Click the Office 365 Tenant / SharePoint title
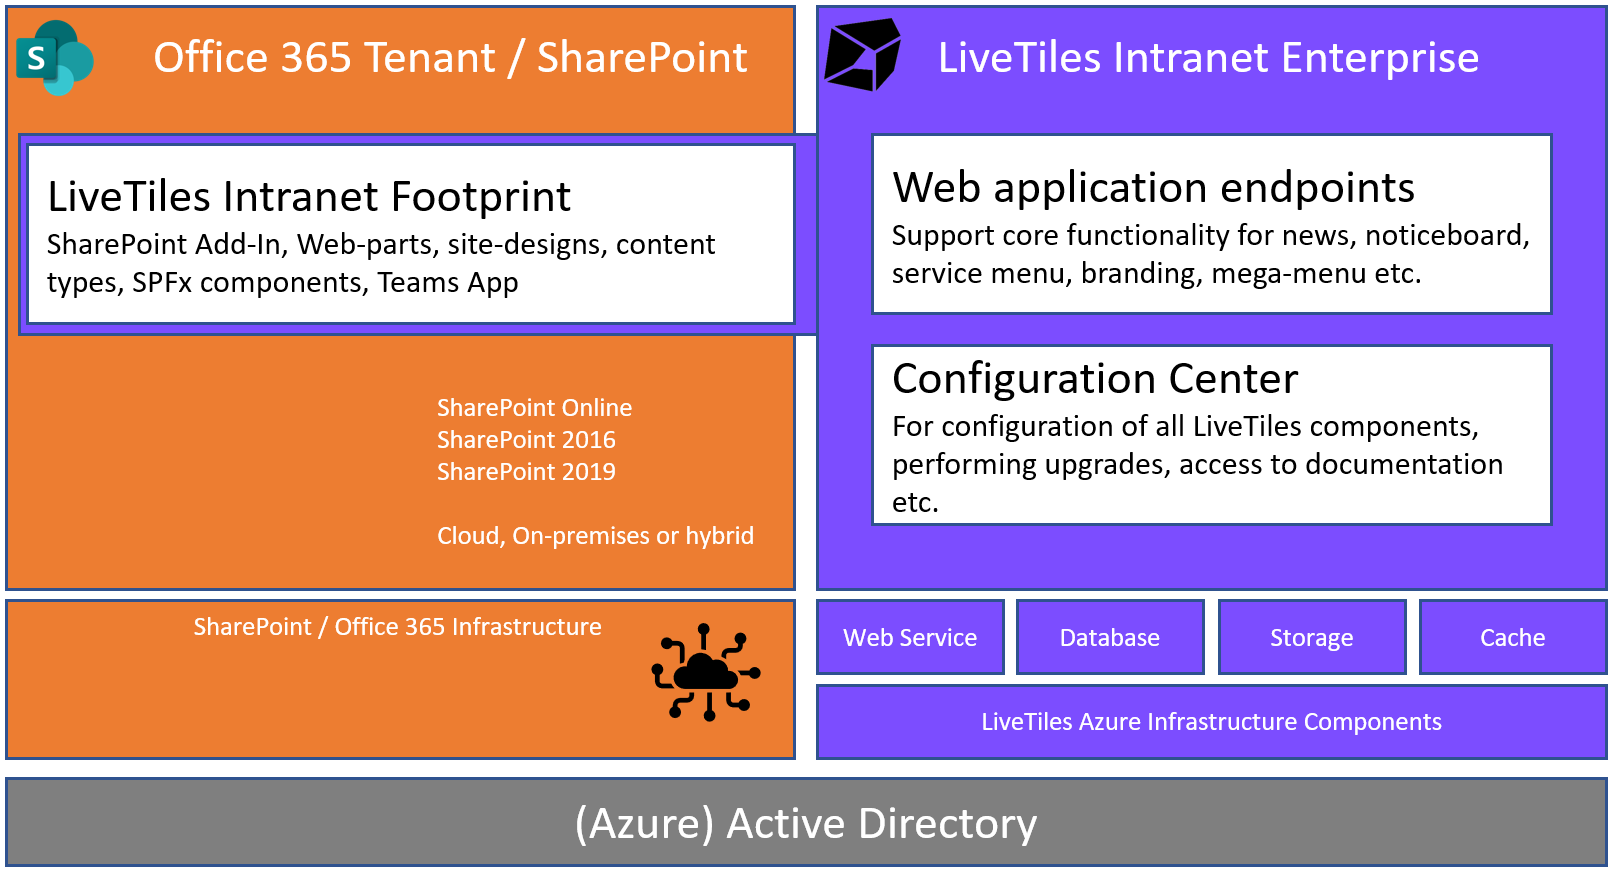 450,58
